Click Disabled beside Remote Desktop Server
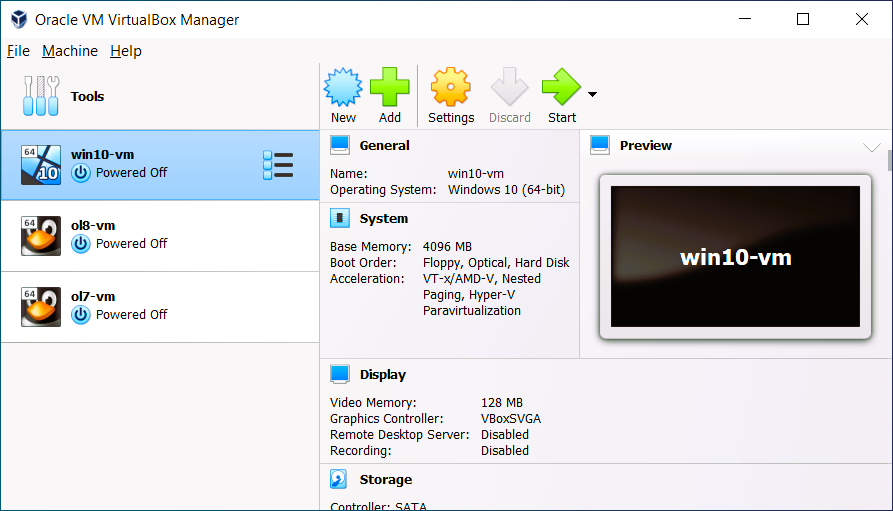Screen dimensions: 893x511 pos(505,434)
